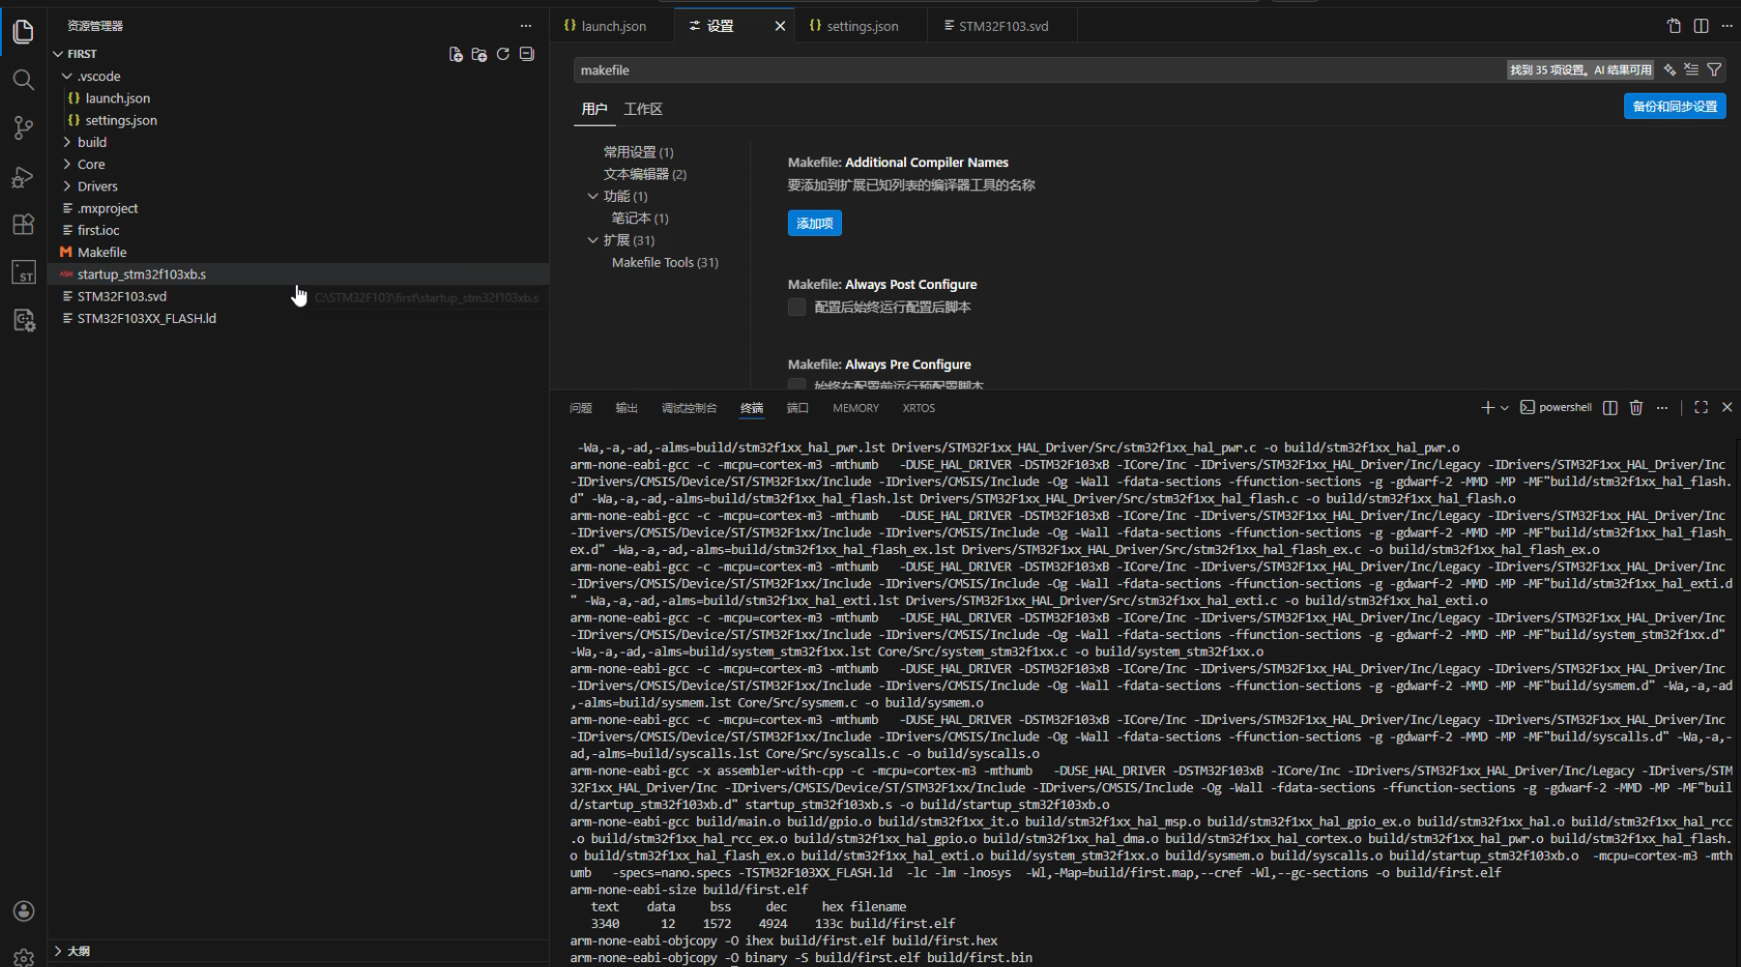Open the Search view in activity bar
The width and height of the screenshot is (1741, 967).
tap(23, 80)
